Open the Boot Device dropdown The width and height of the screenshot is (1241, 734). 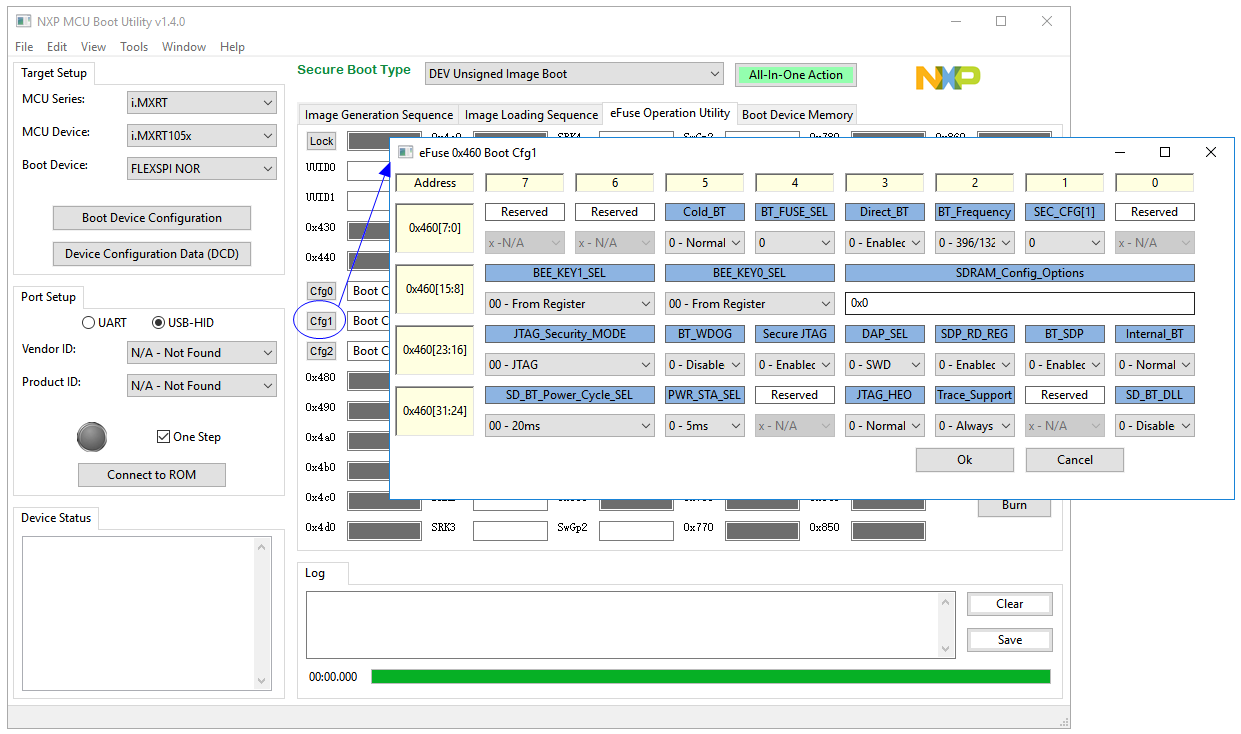coord(202,168)
